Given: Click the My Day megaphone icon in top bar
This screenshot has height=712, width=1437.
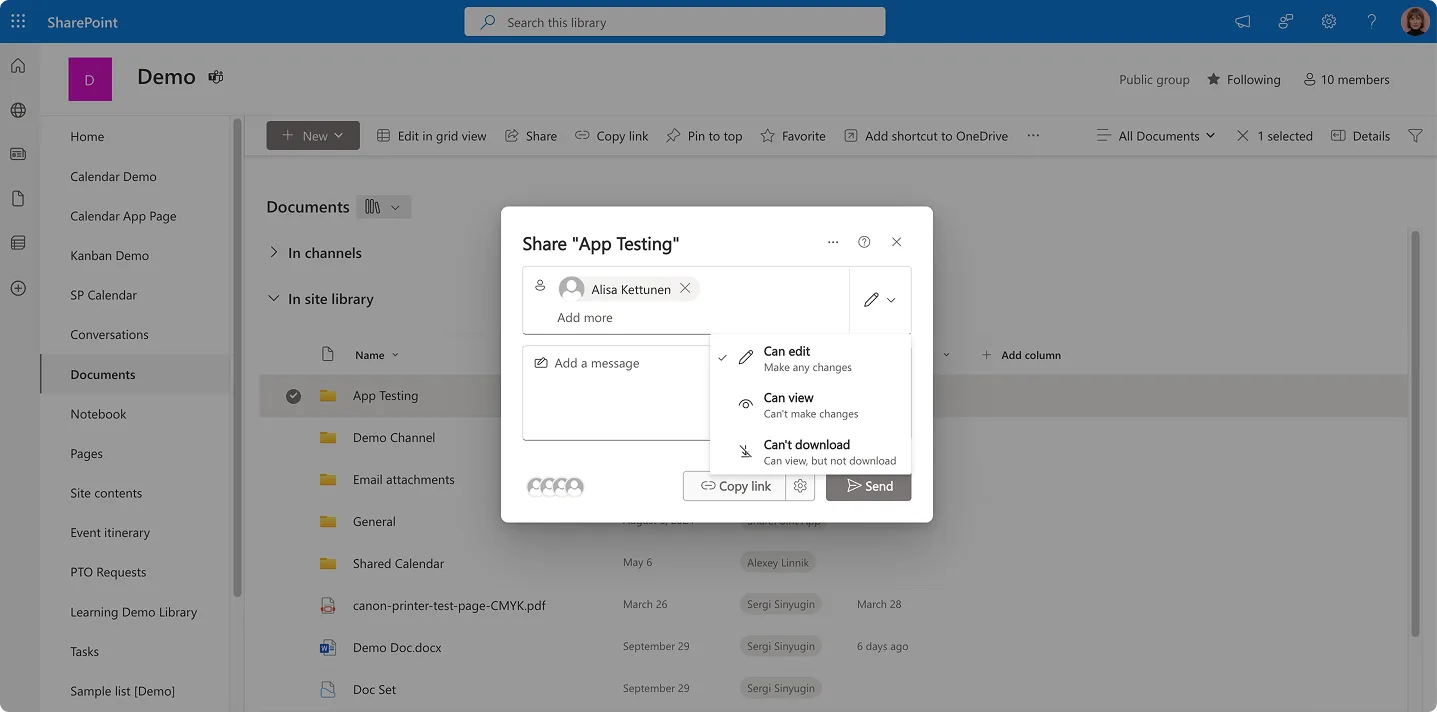Looking at the screenshot, I should [1240, 21].
